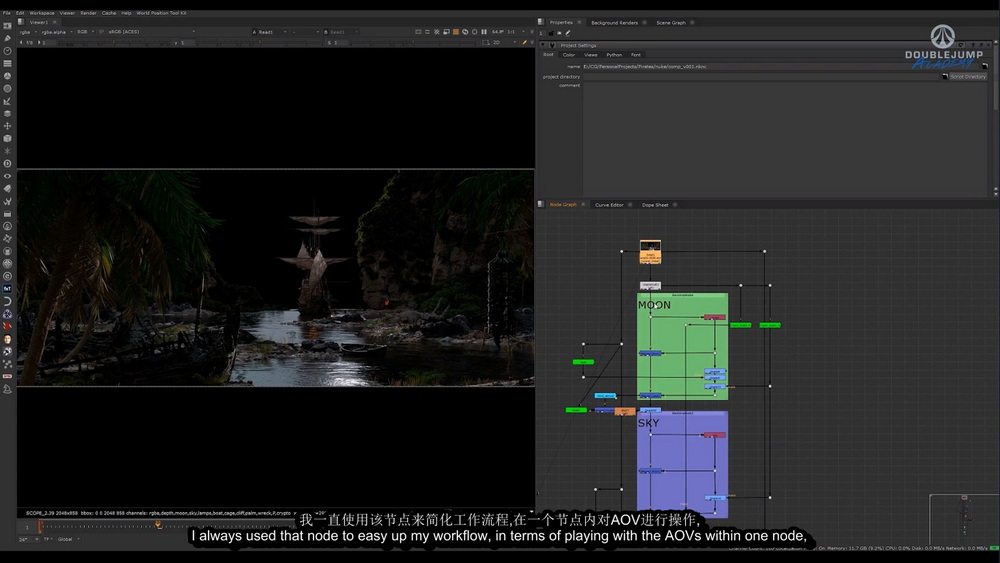The width and height of the screenshot is (1000, 563).
Task: Switch to Curve Editor tab
Action: (x=609, y=205)
